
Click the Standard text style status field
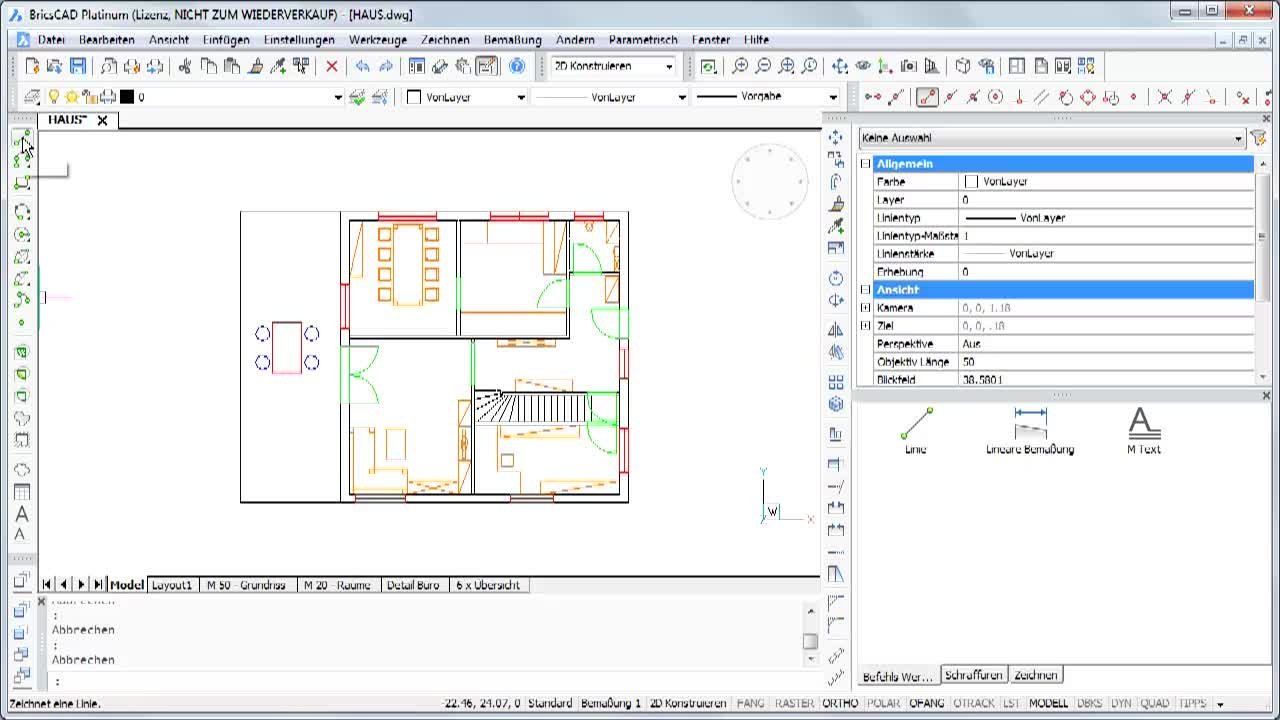[x=550, y=704]
